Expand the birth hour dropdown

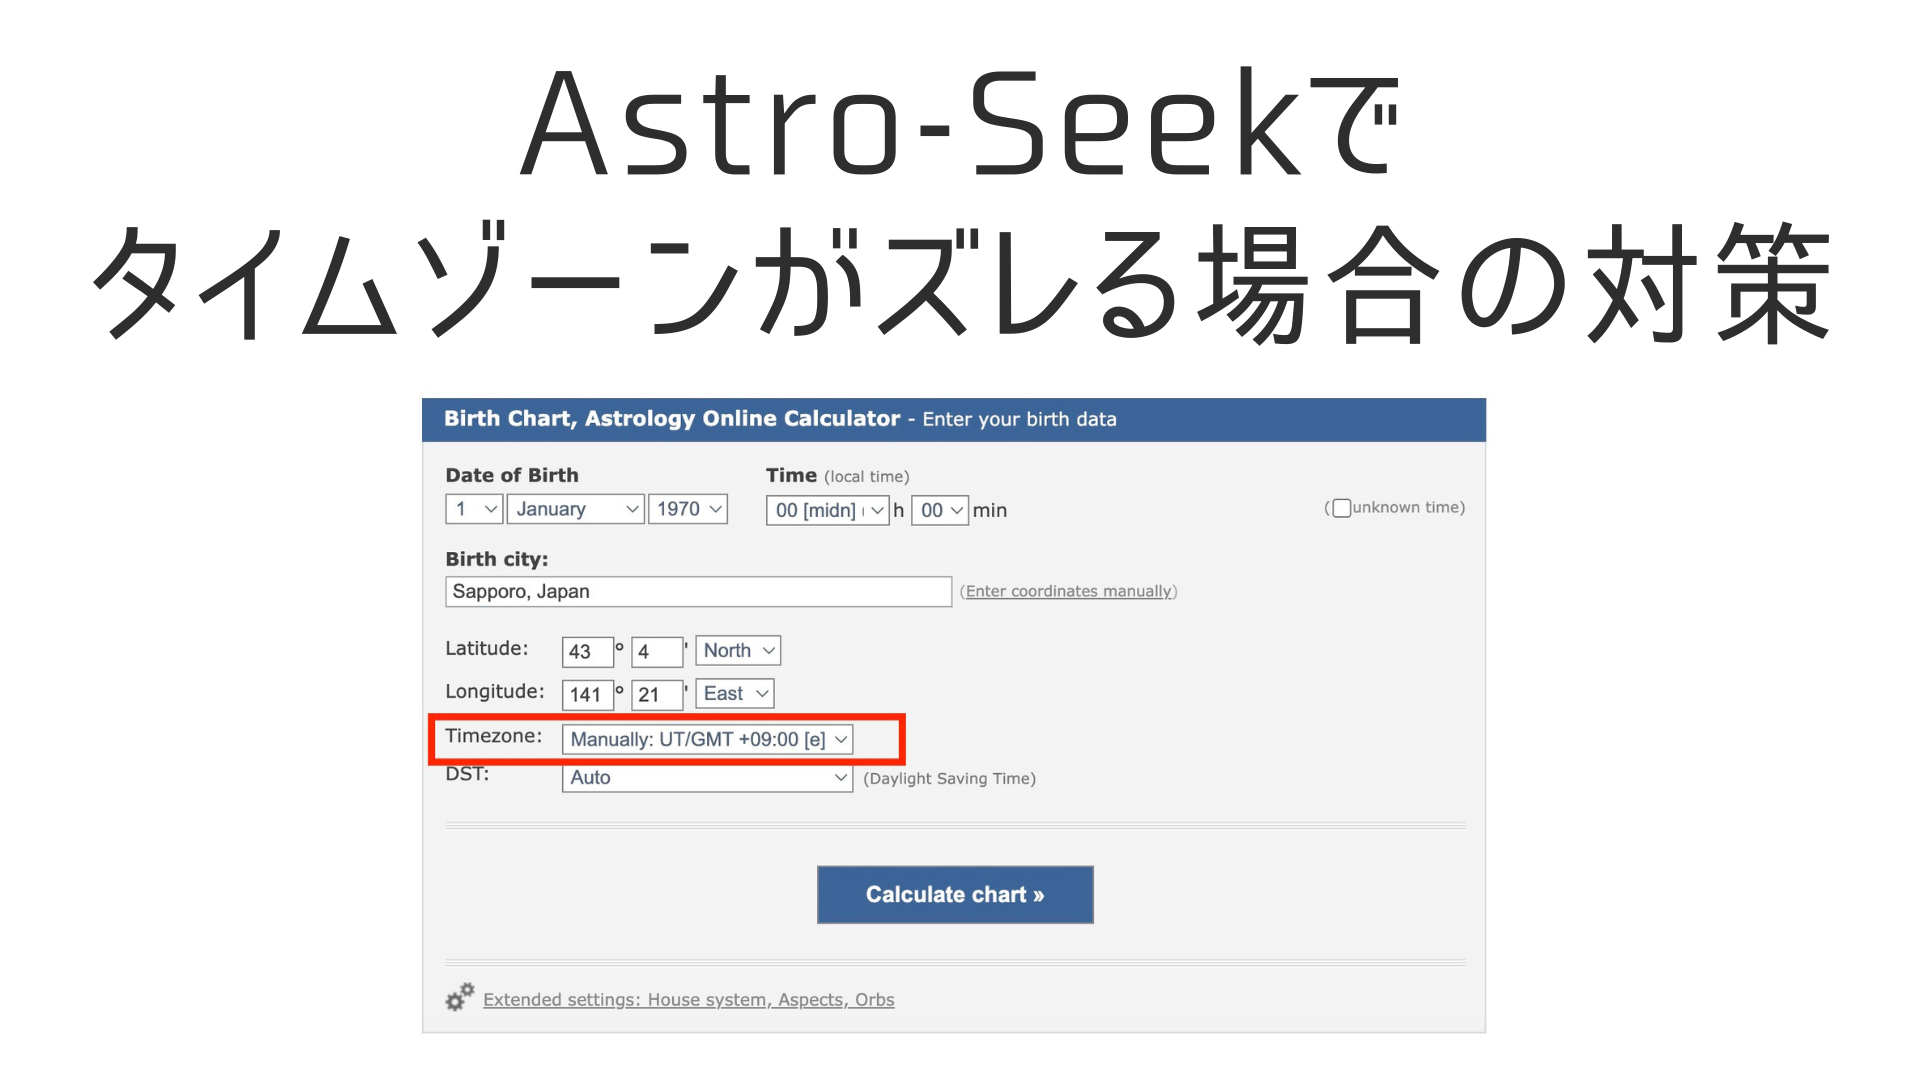(x=827, y=510)
